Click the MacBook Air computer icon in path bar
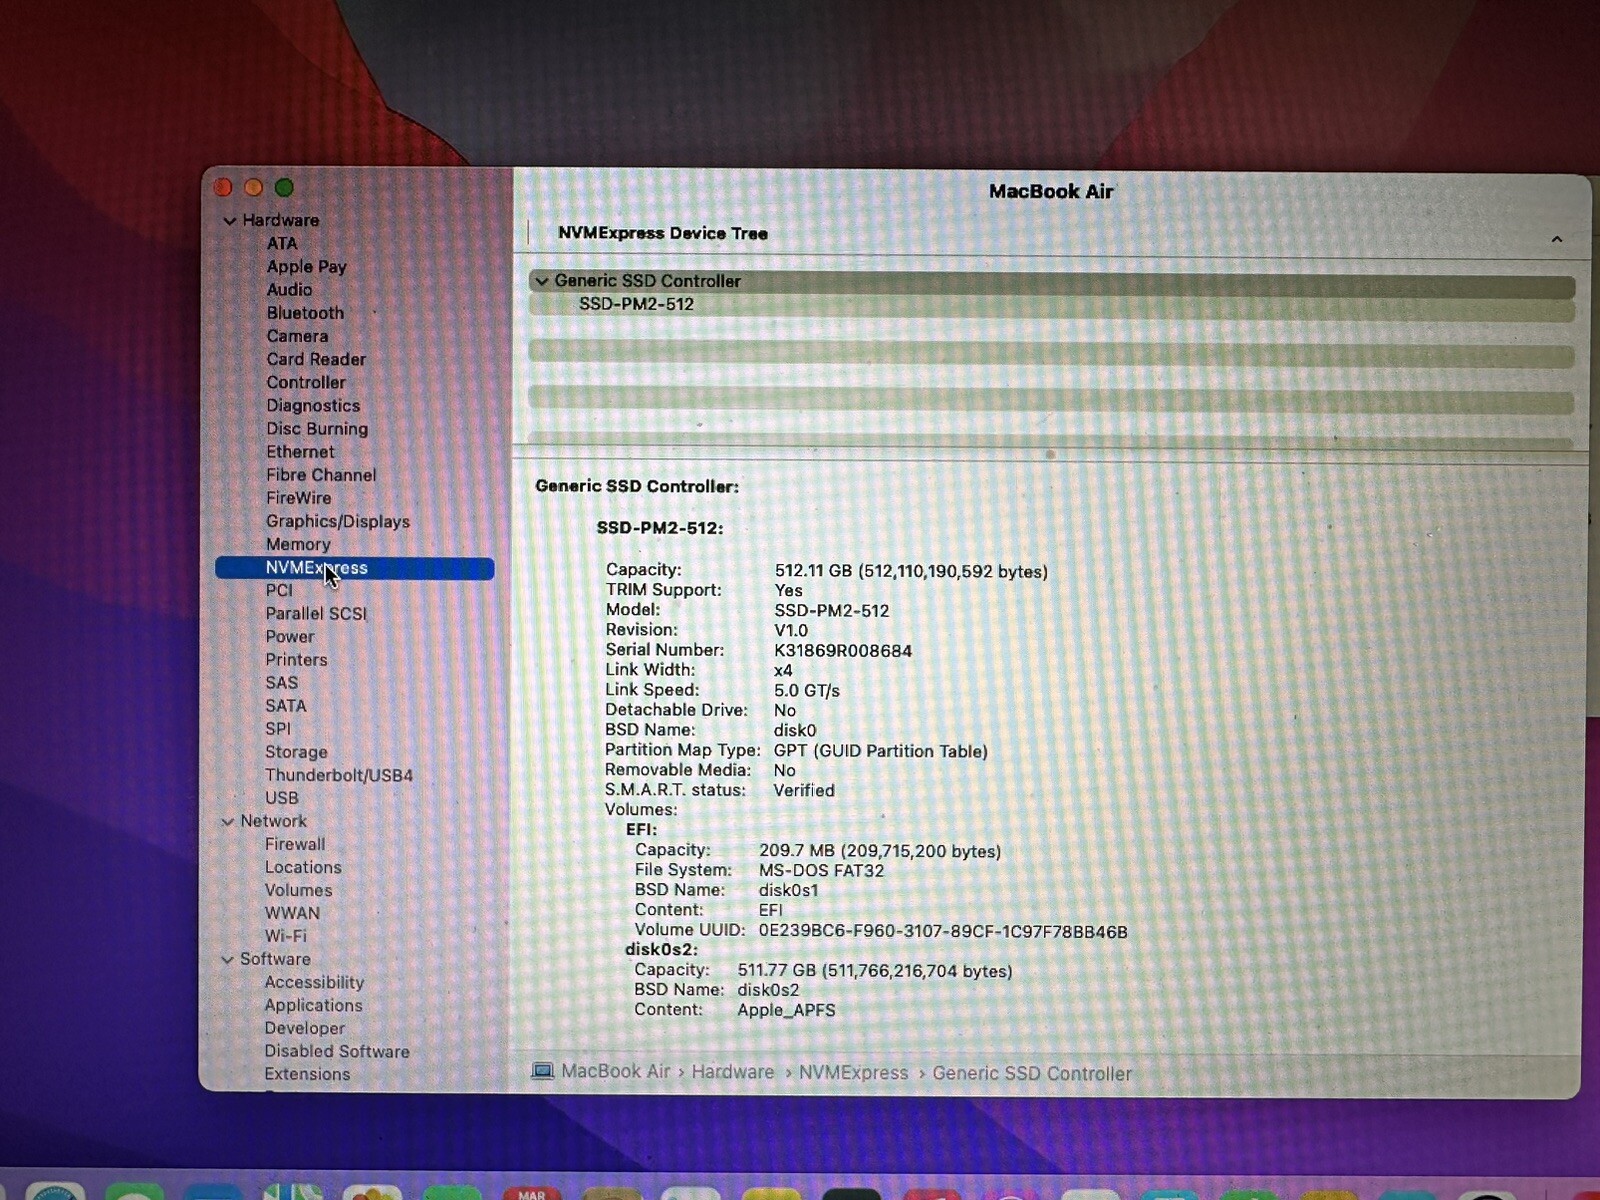The image size is (1600, 1200). pos(542,1071)
